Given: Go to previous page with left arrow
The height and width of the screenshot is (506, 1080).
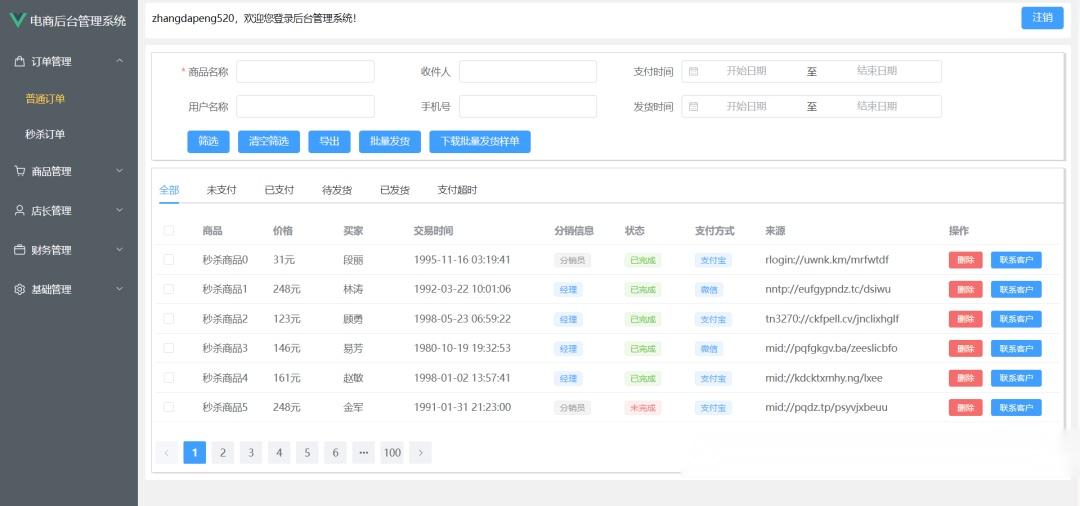Looking at the screenshot, I should [x=167, y=452].
